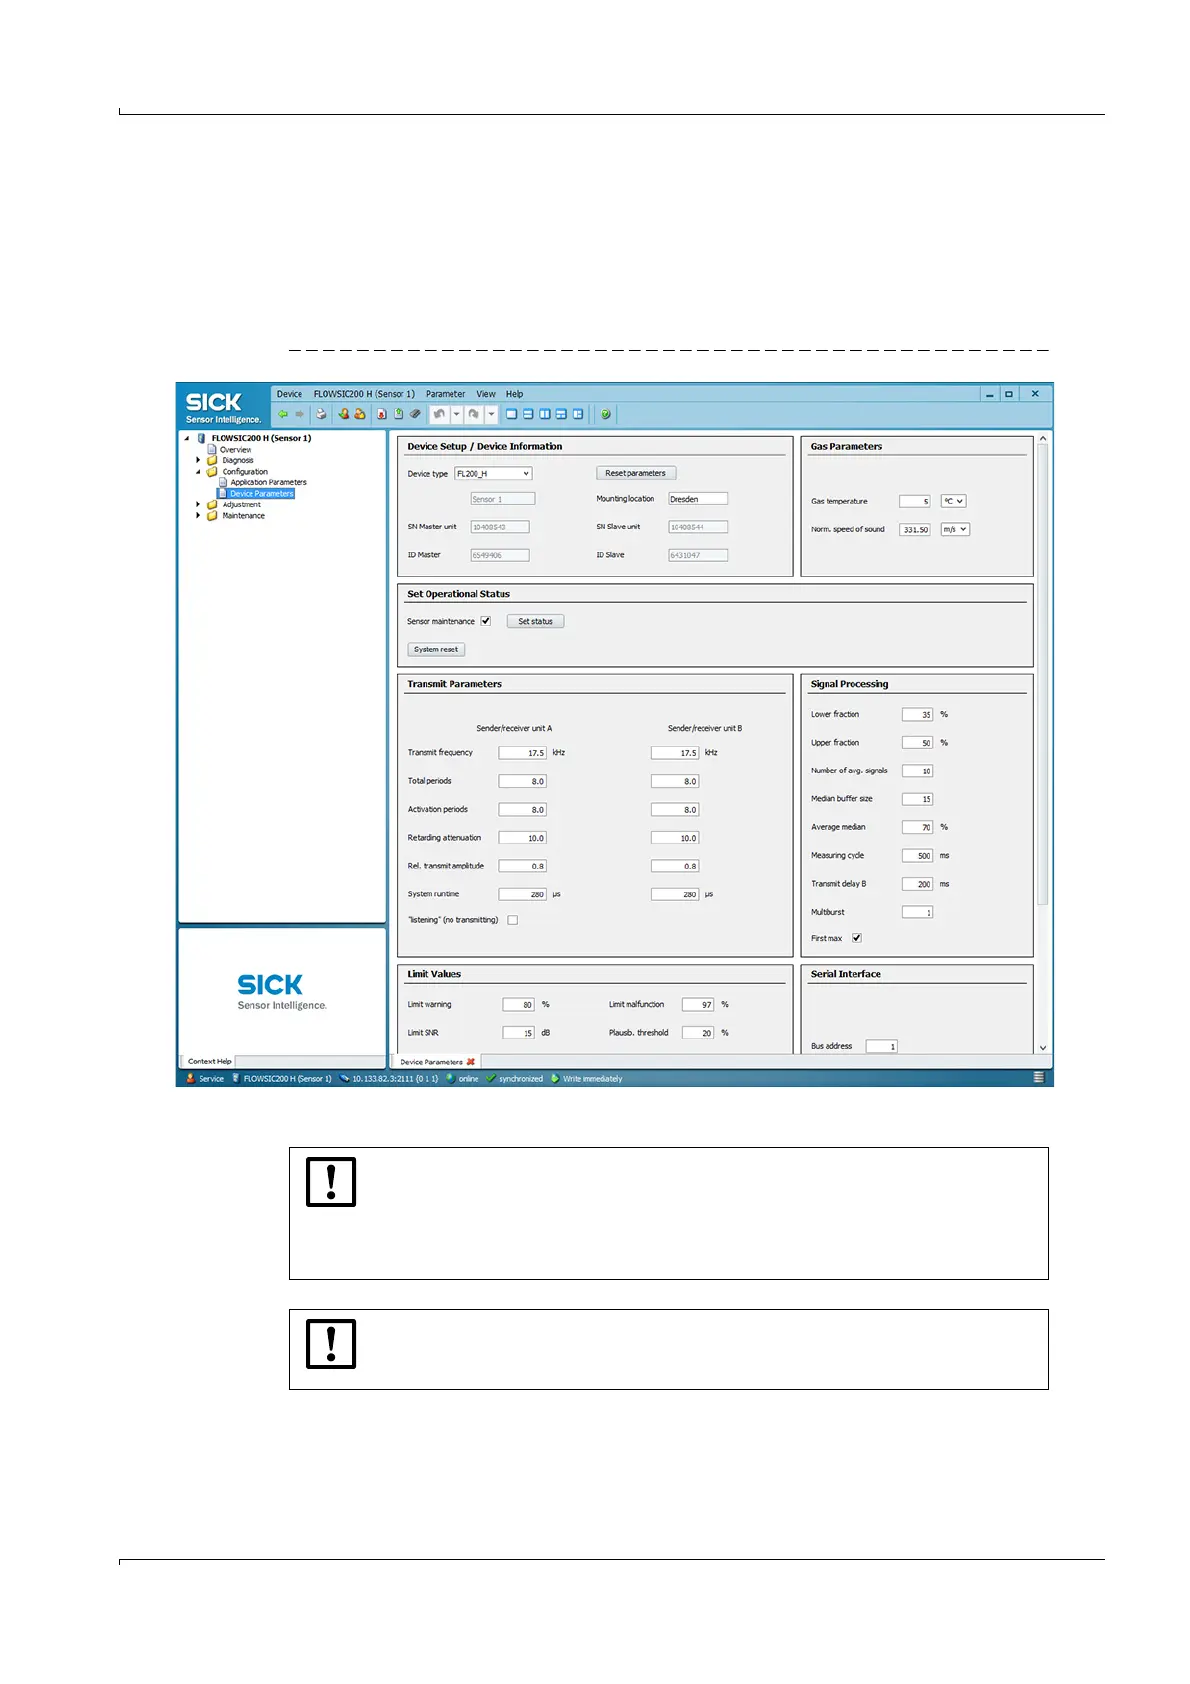The height and width of the screenshot is (1684, 1190).
Task: Select the vertical split layout icon
Action: [x=545, y=414]
